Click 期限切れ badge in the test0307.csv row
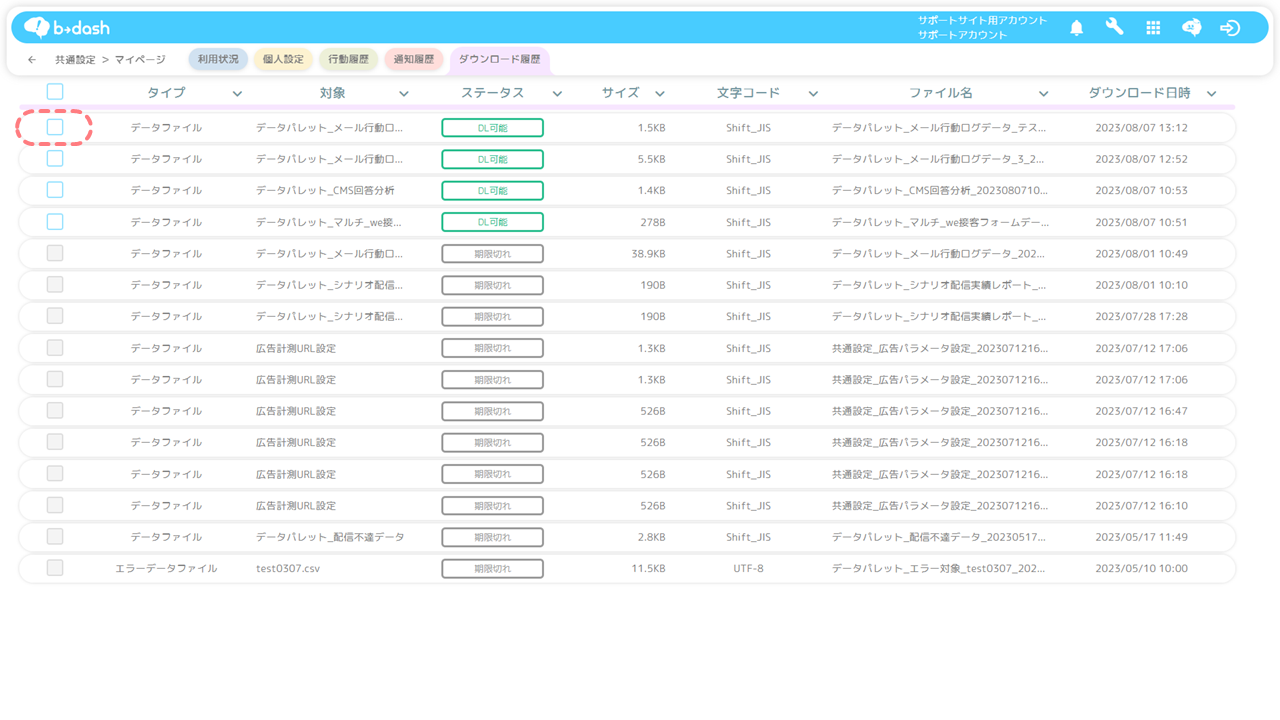Viewport: 1280px width, 720px height. (x=492, y=568)
